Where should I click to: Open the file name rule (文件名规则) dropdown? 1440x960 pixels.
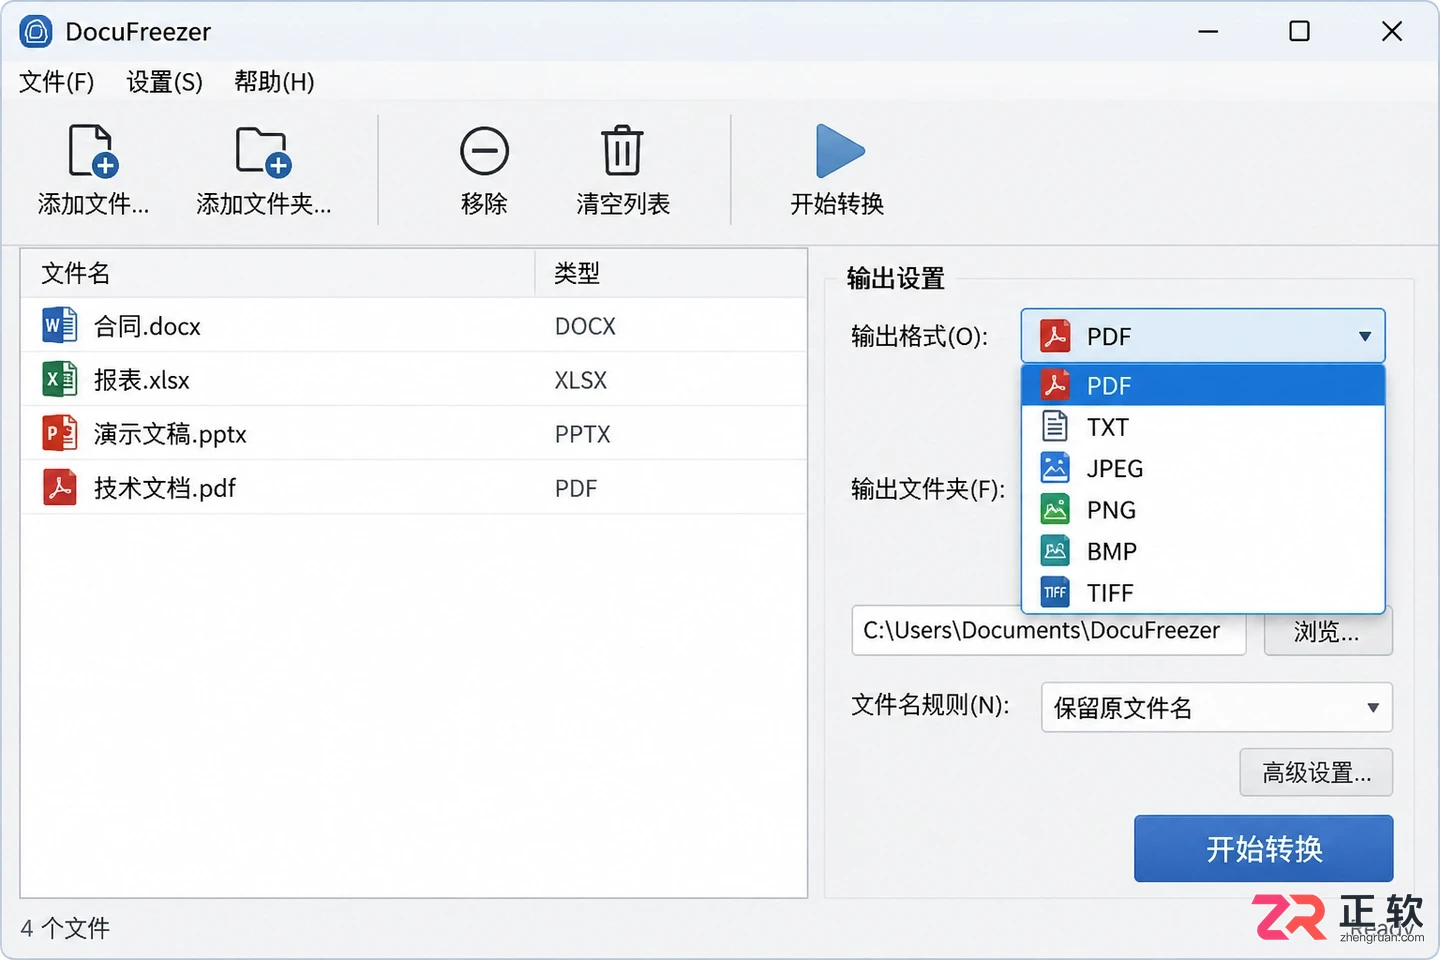1216,708
